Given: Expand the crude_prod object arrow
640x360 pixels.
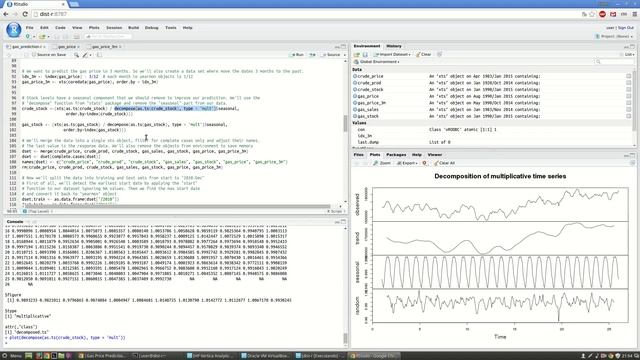Looking at the screenshot, I should click(x=355, y=83).
